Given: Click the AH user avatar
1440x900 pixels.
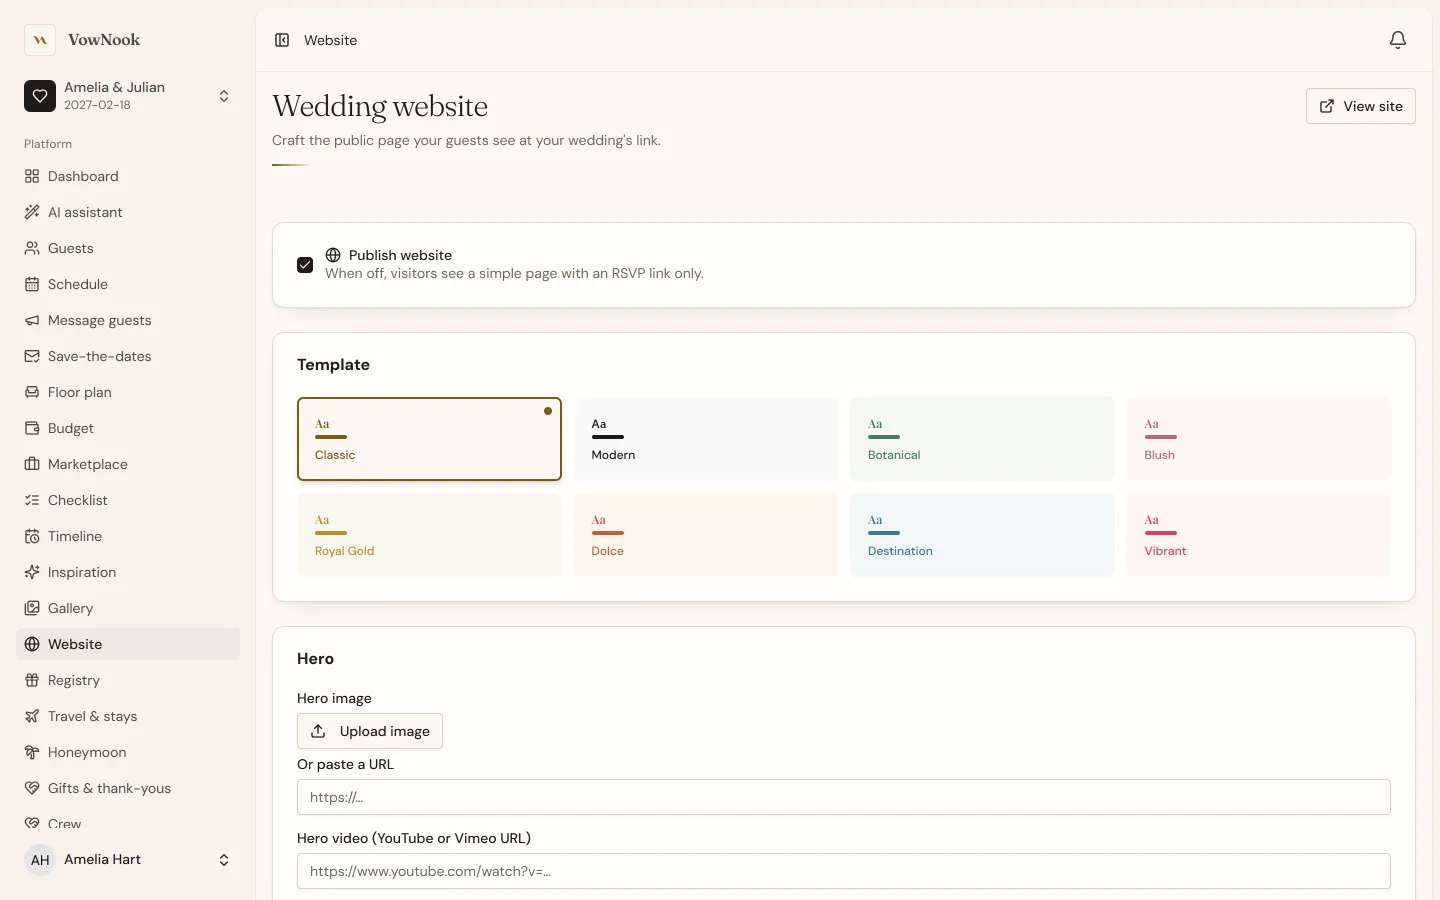Looking at the screenshot, I should point(40,860).
